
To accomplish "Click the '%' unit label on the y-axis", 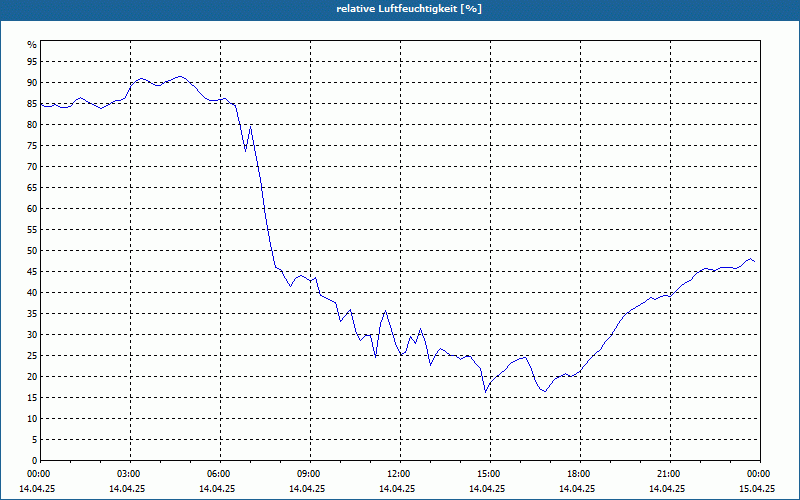I will (32, 45).
